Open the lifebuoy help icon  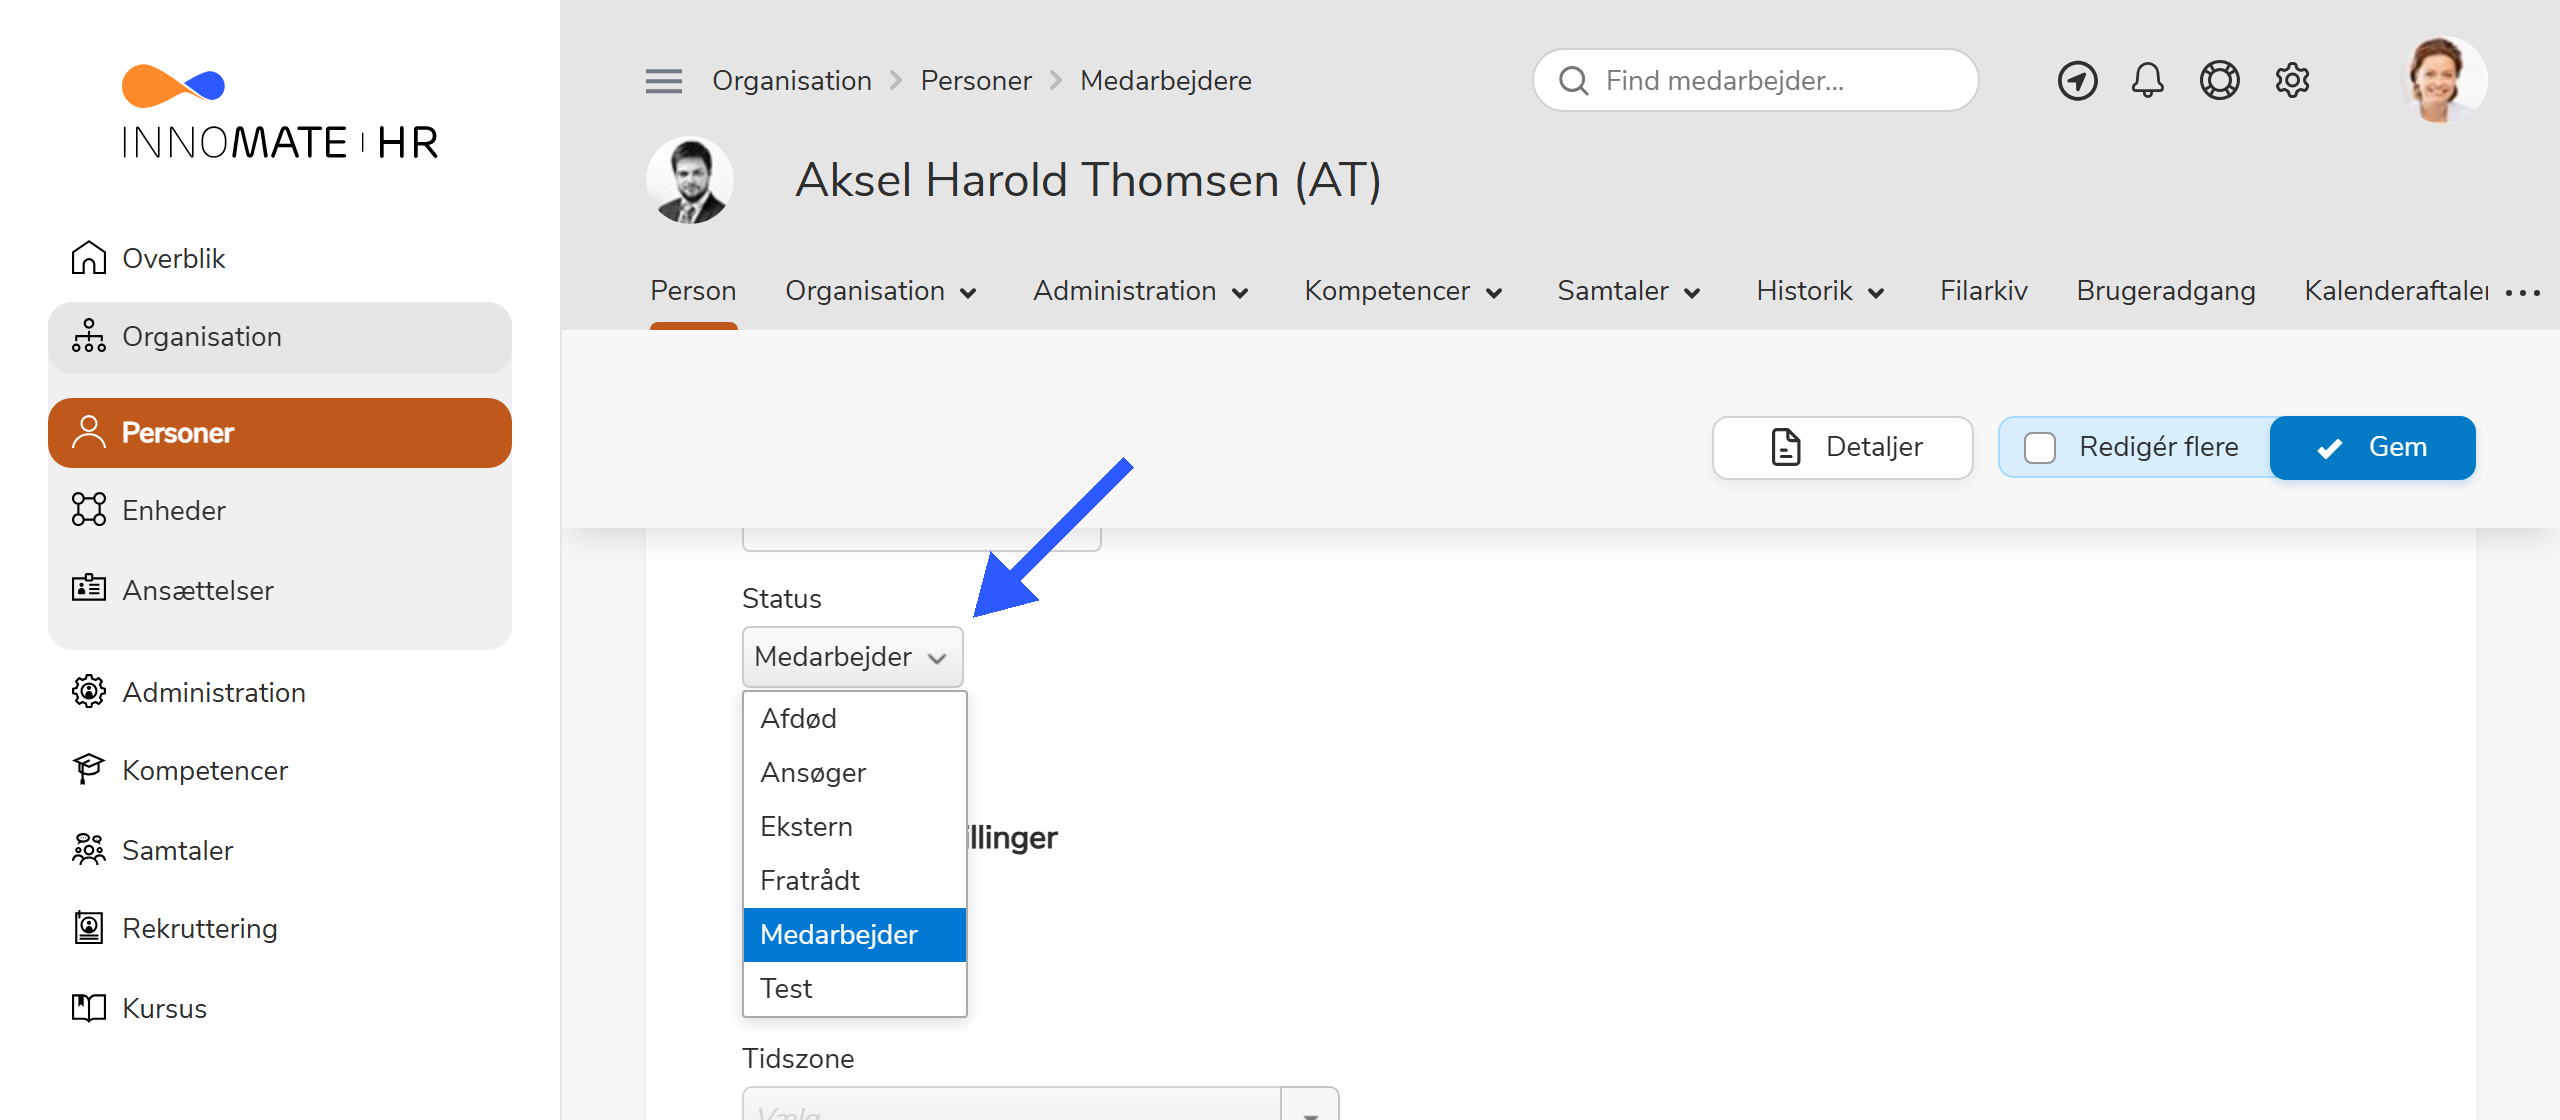(2219, 80)
